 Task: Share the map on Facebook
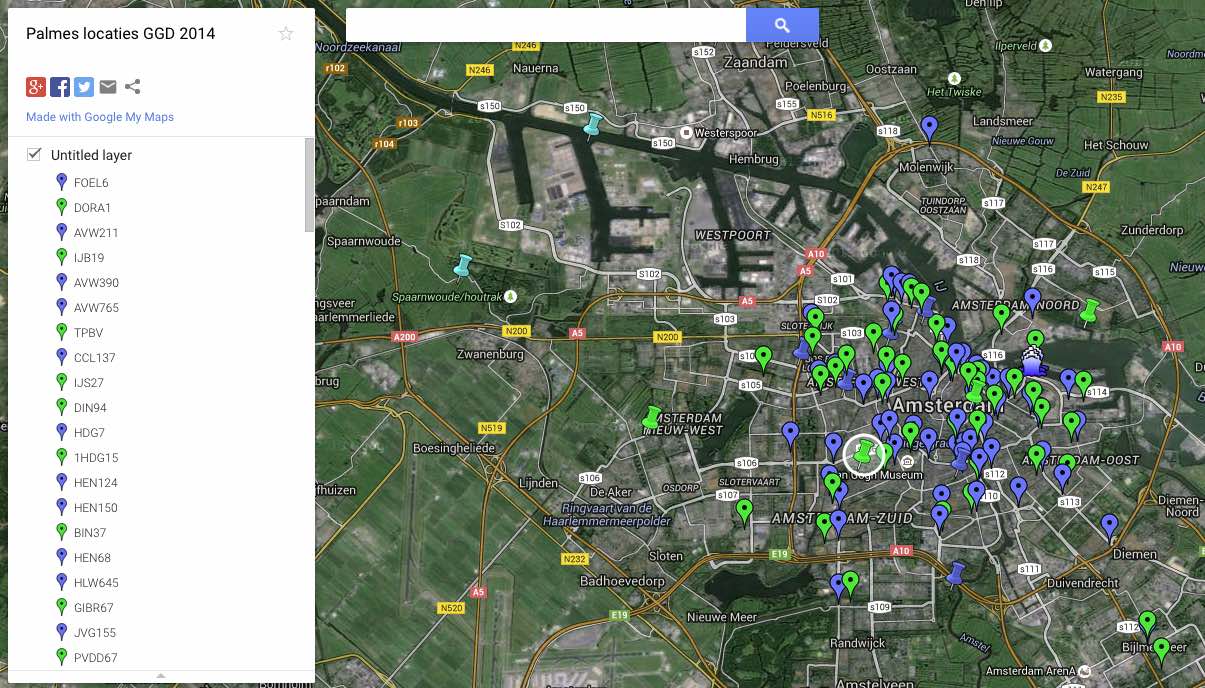coord(60,87)
